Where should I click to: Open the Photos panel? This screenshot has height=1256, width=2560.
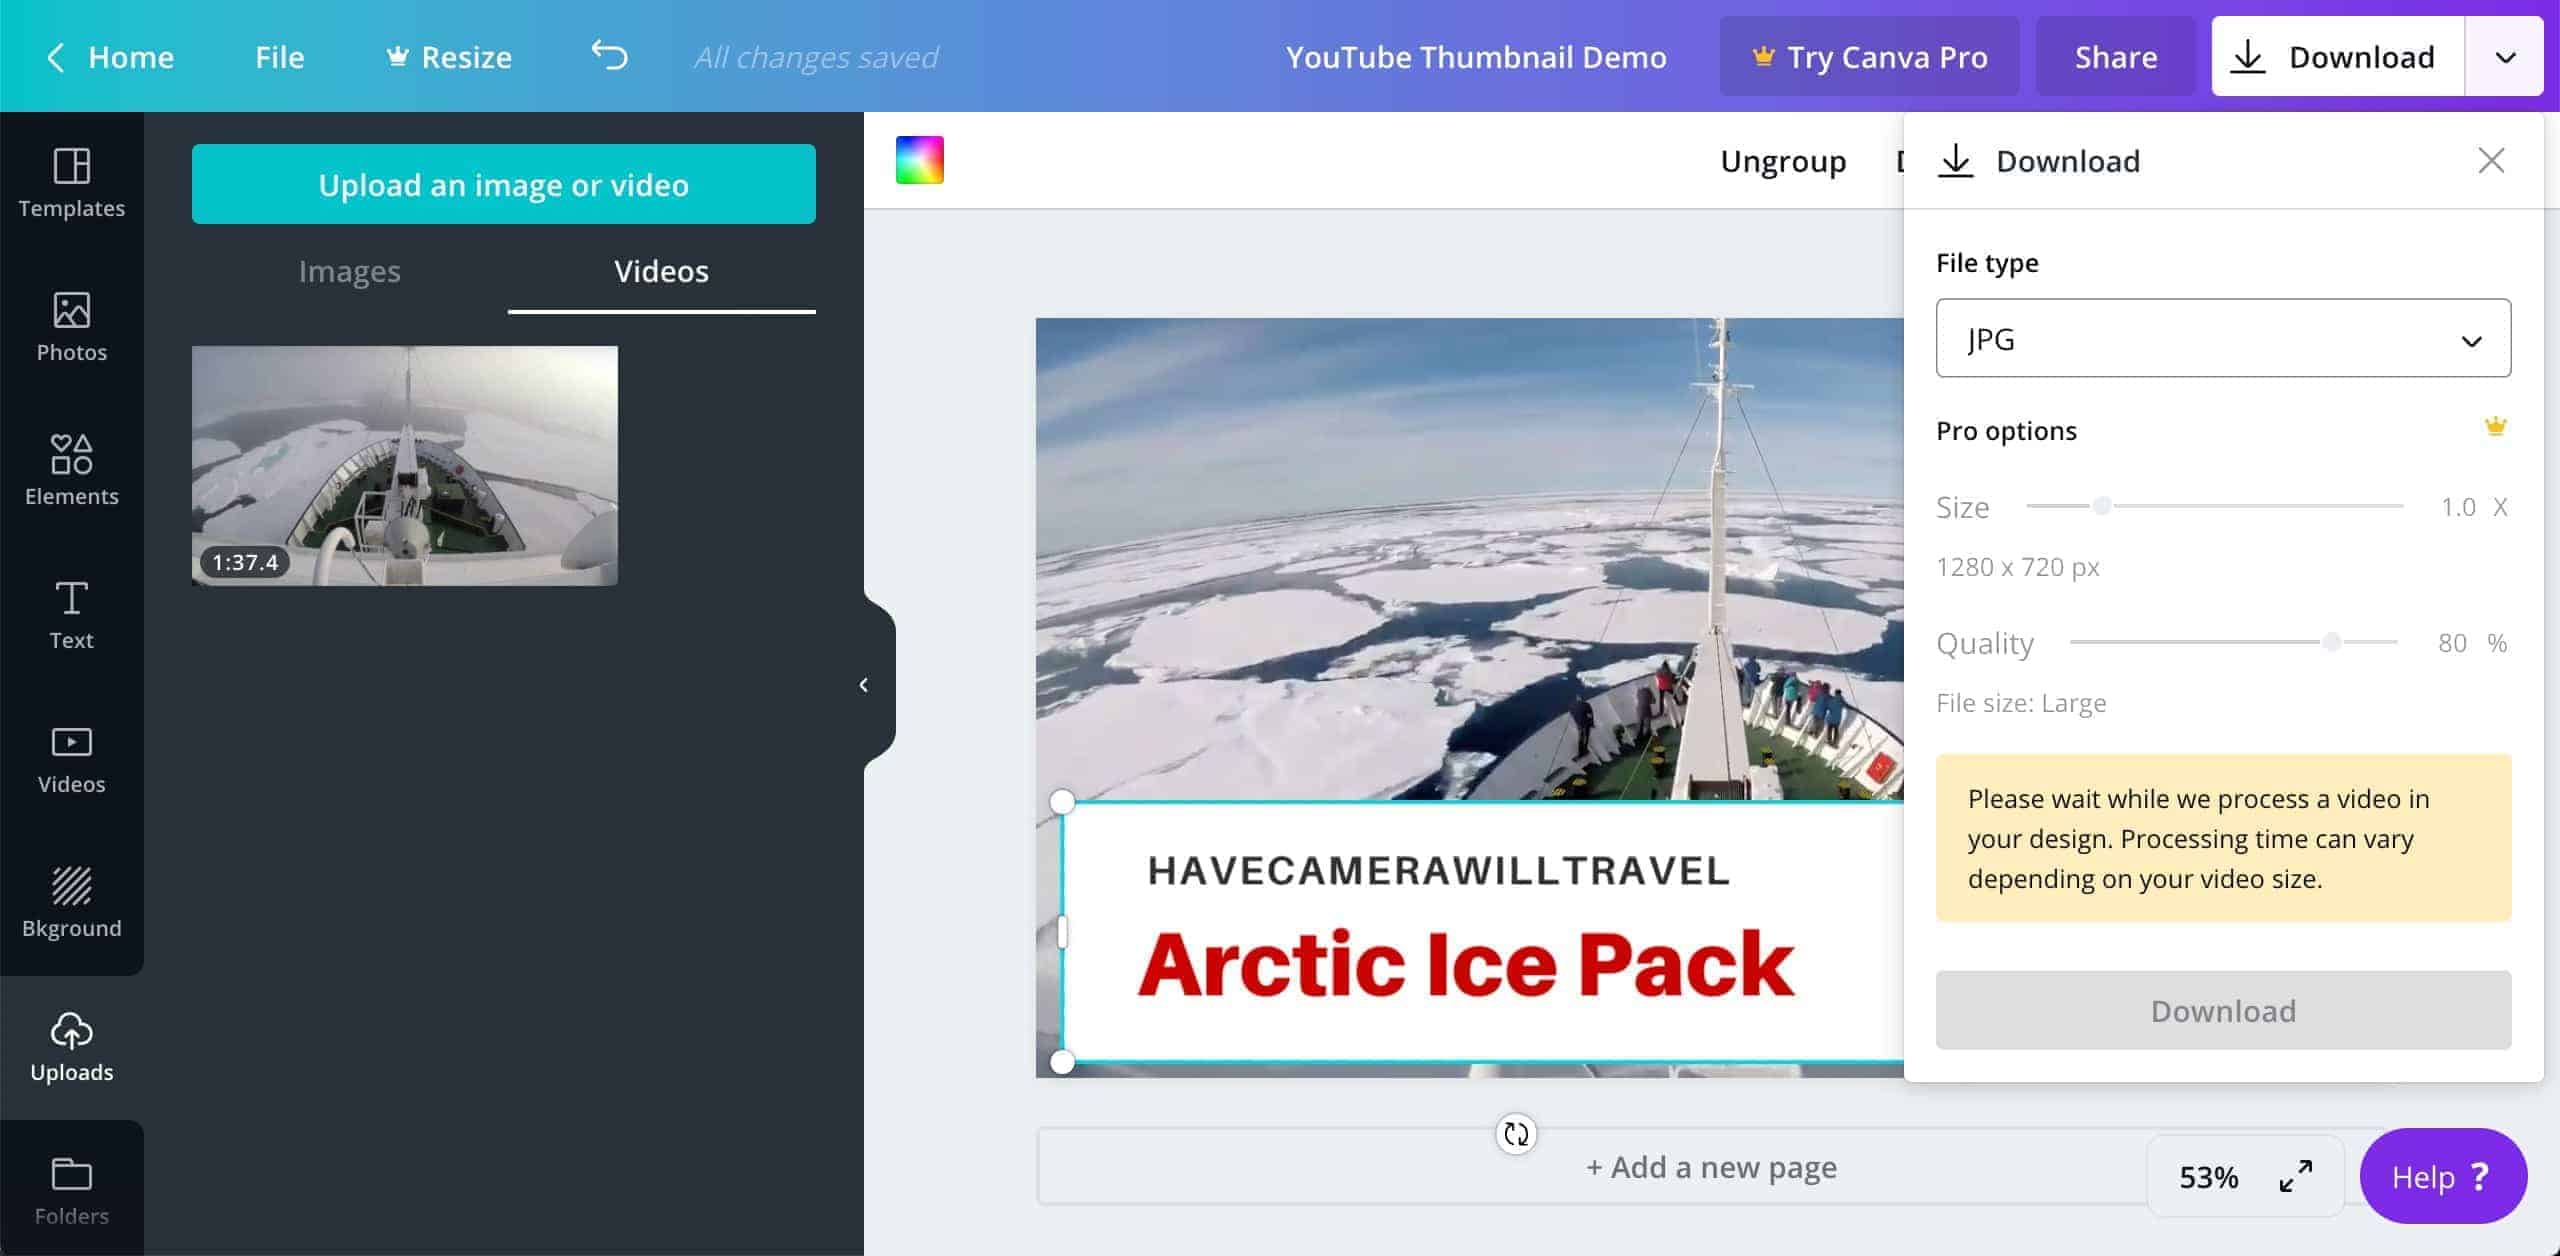coord(71,328)
